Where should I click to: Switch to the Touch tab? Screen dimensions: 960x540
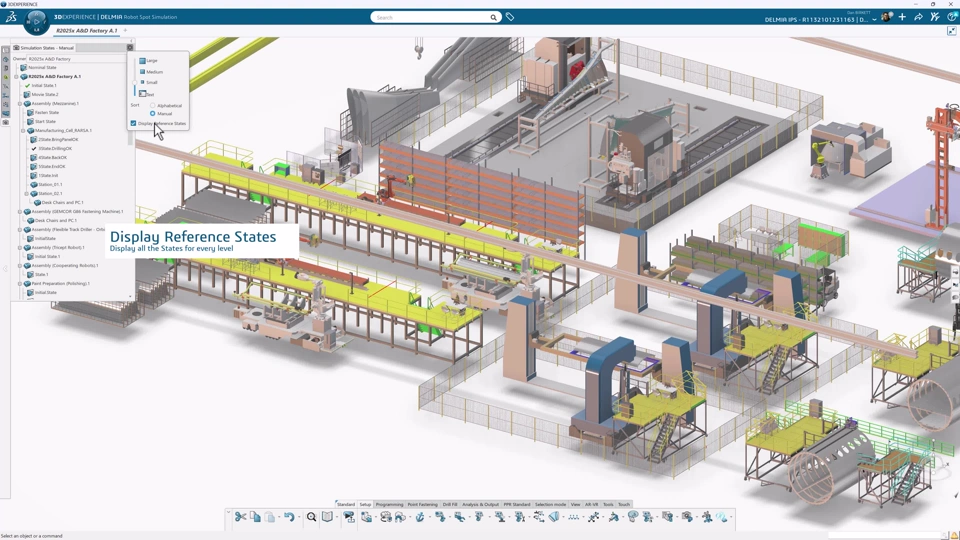point(624,504)
